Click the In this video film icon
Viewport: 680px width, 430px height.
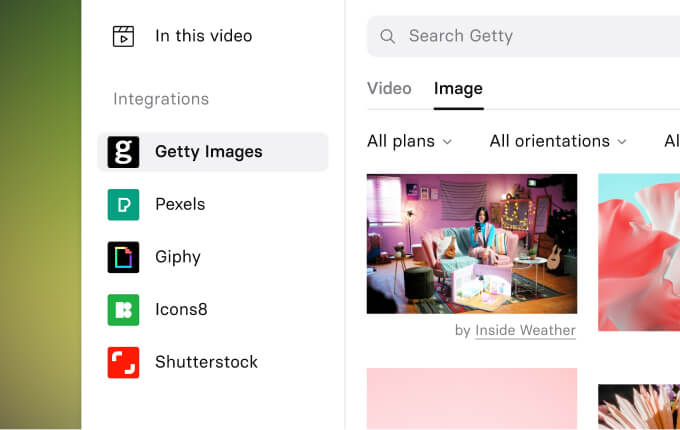click(123, 37)
